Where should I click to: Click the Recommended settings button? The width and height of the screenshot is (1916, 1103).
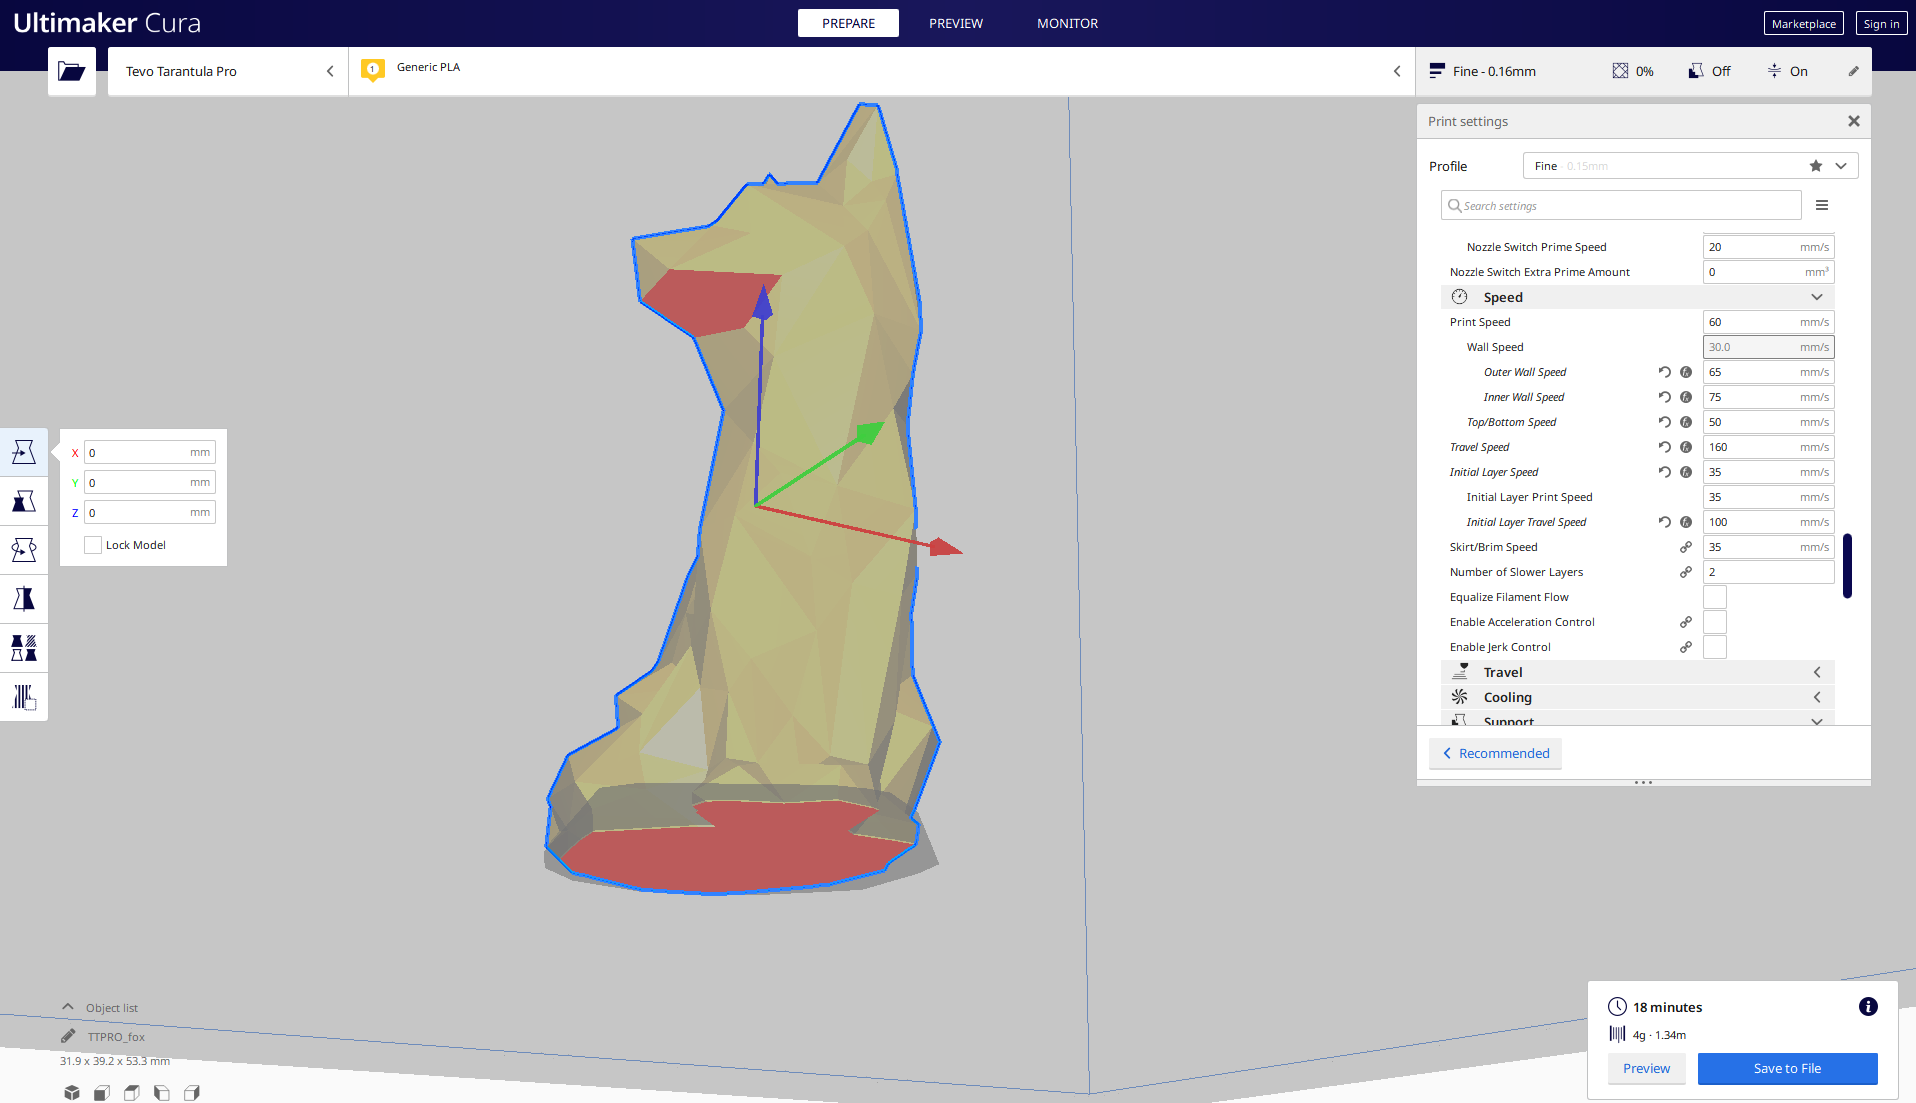point(1496,753)
